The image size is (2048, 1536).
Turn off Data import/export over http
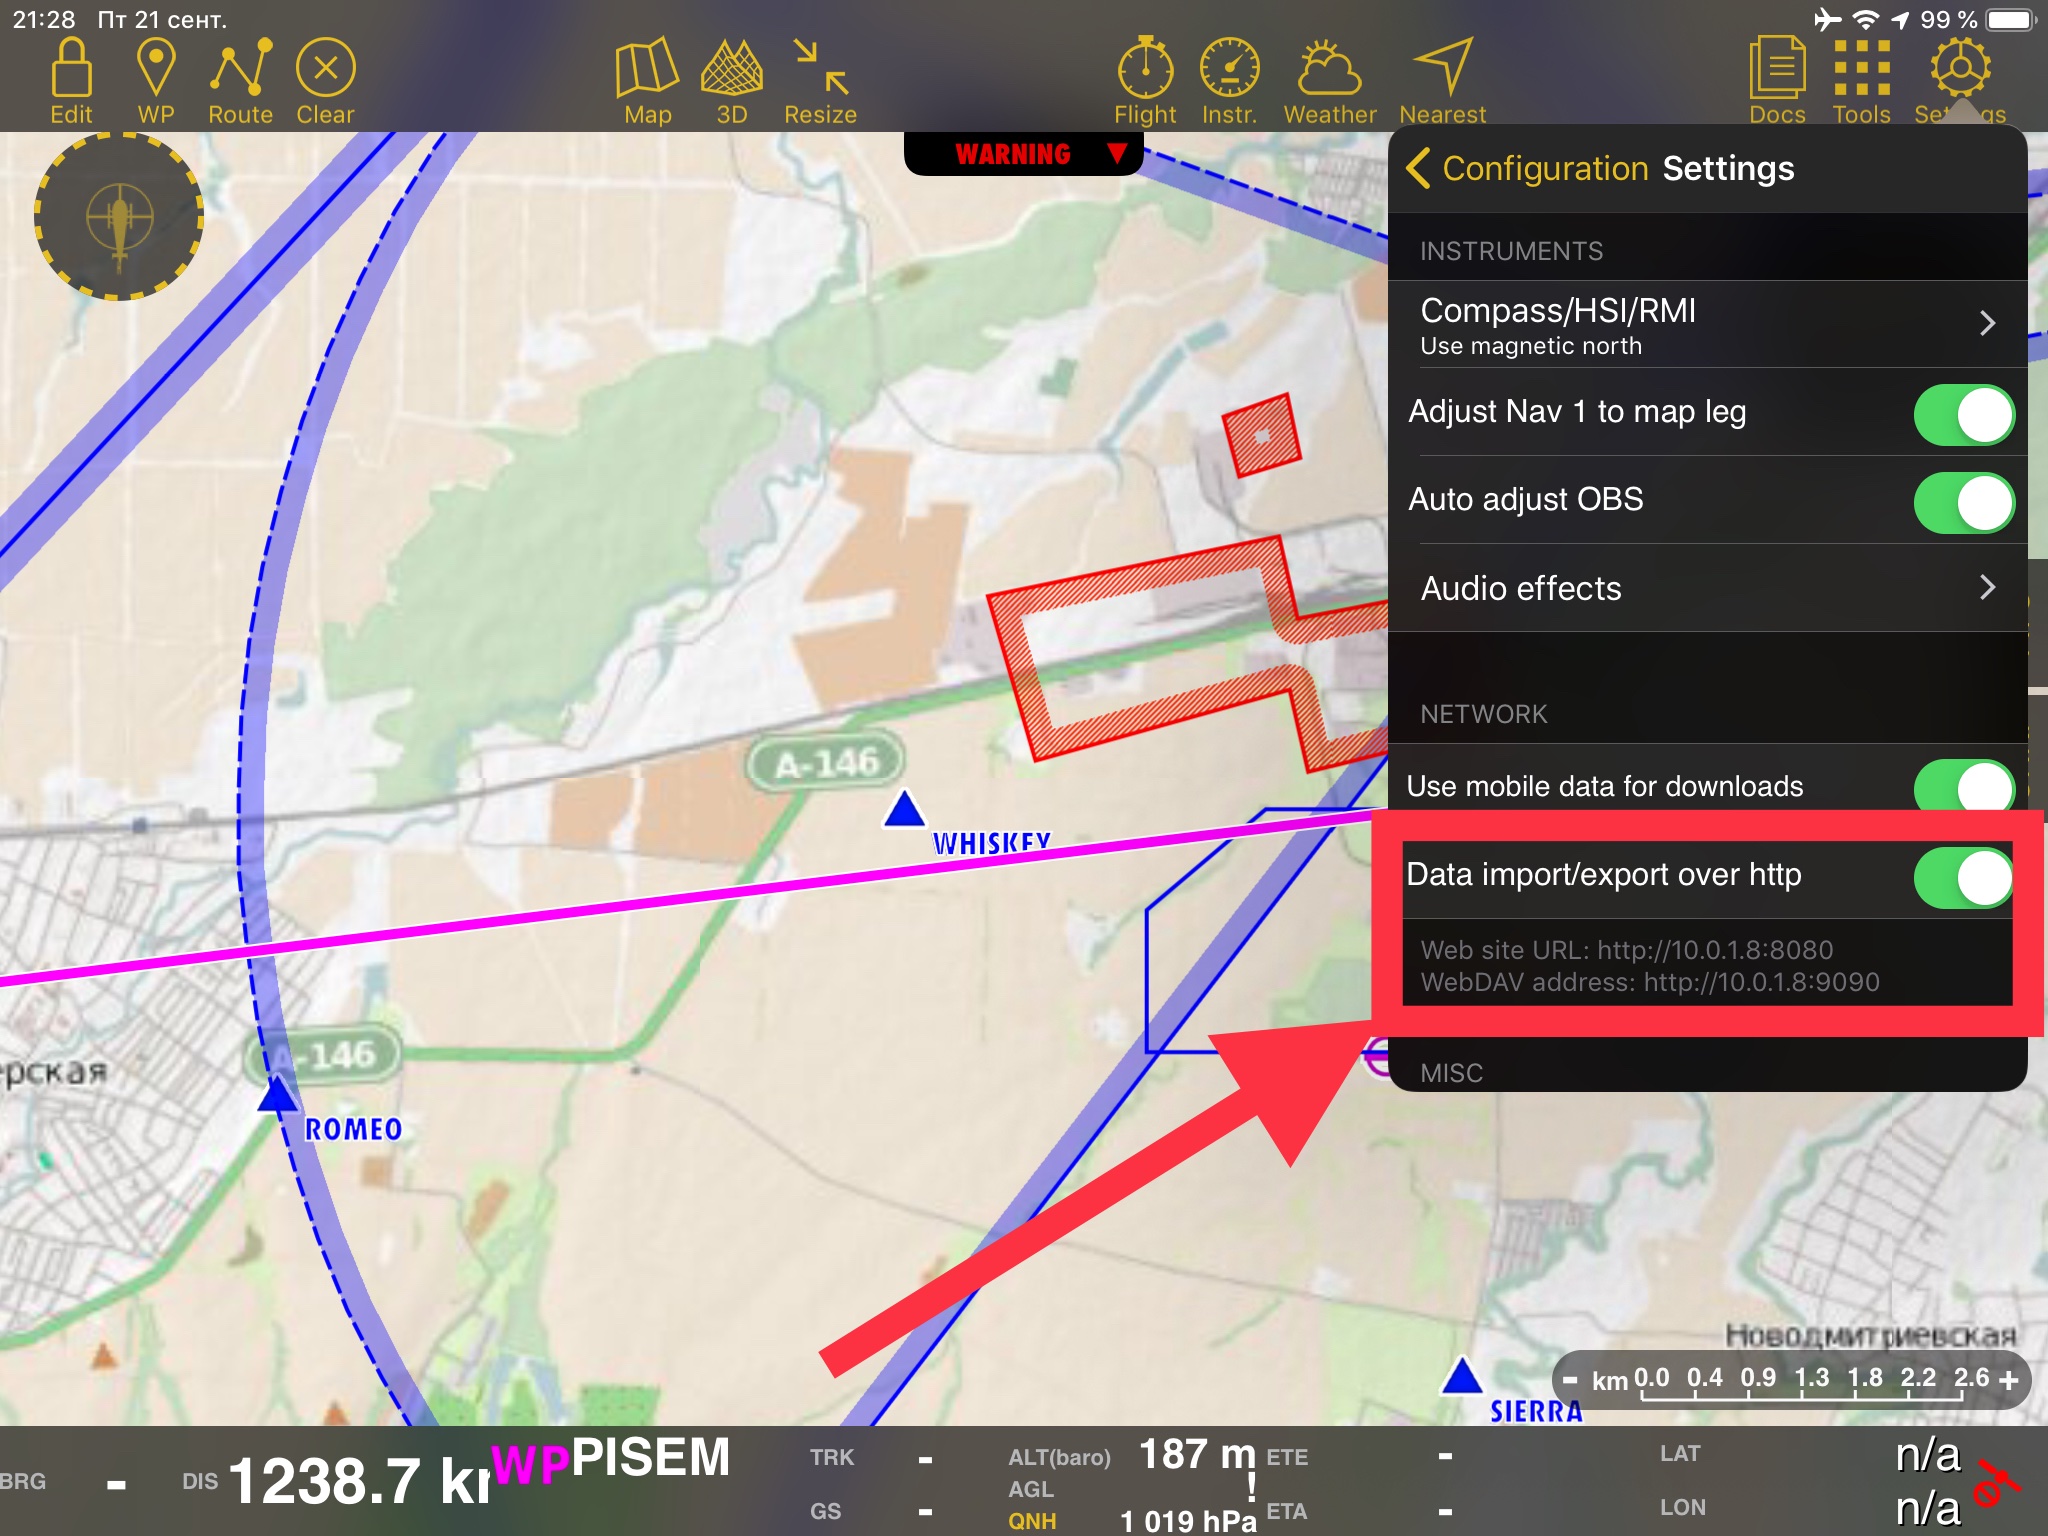(x=1963, y=878)
